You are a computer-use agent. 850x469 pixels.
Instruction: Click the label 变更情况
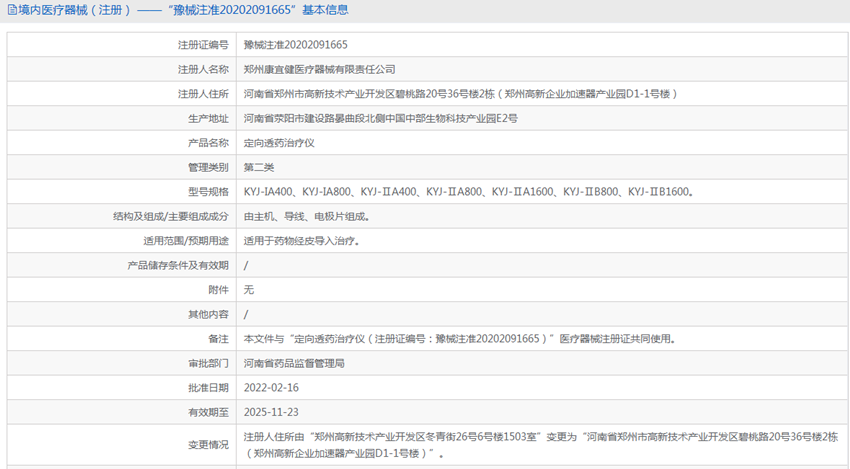pos(208,445)
